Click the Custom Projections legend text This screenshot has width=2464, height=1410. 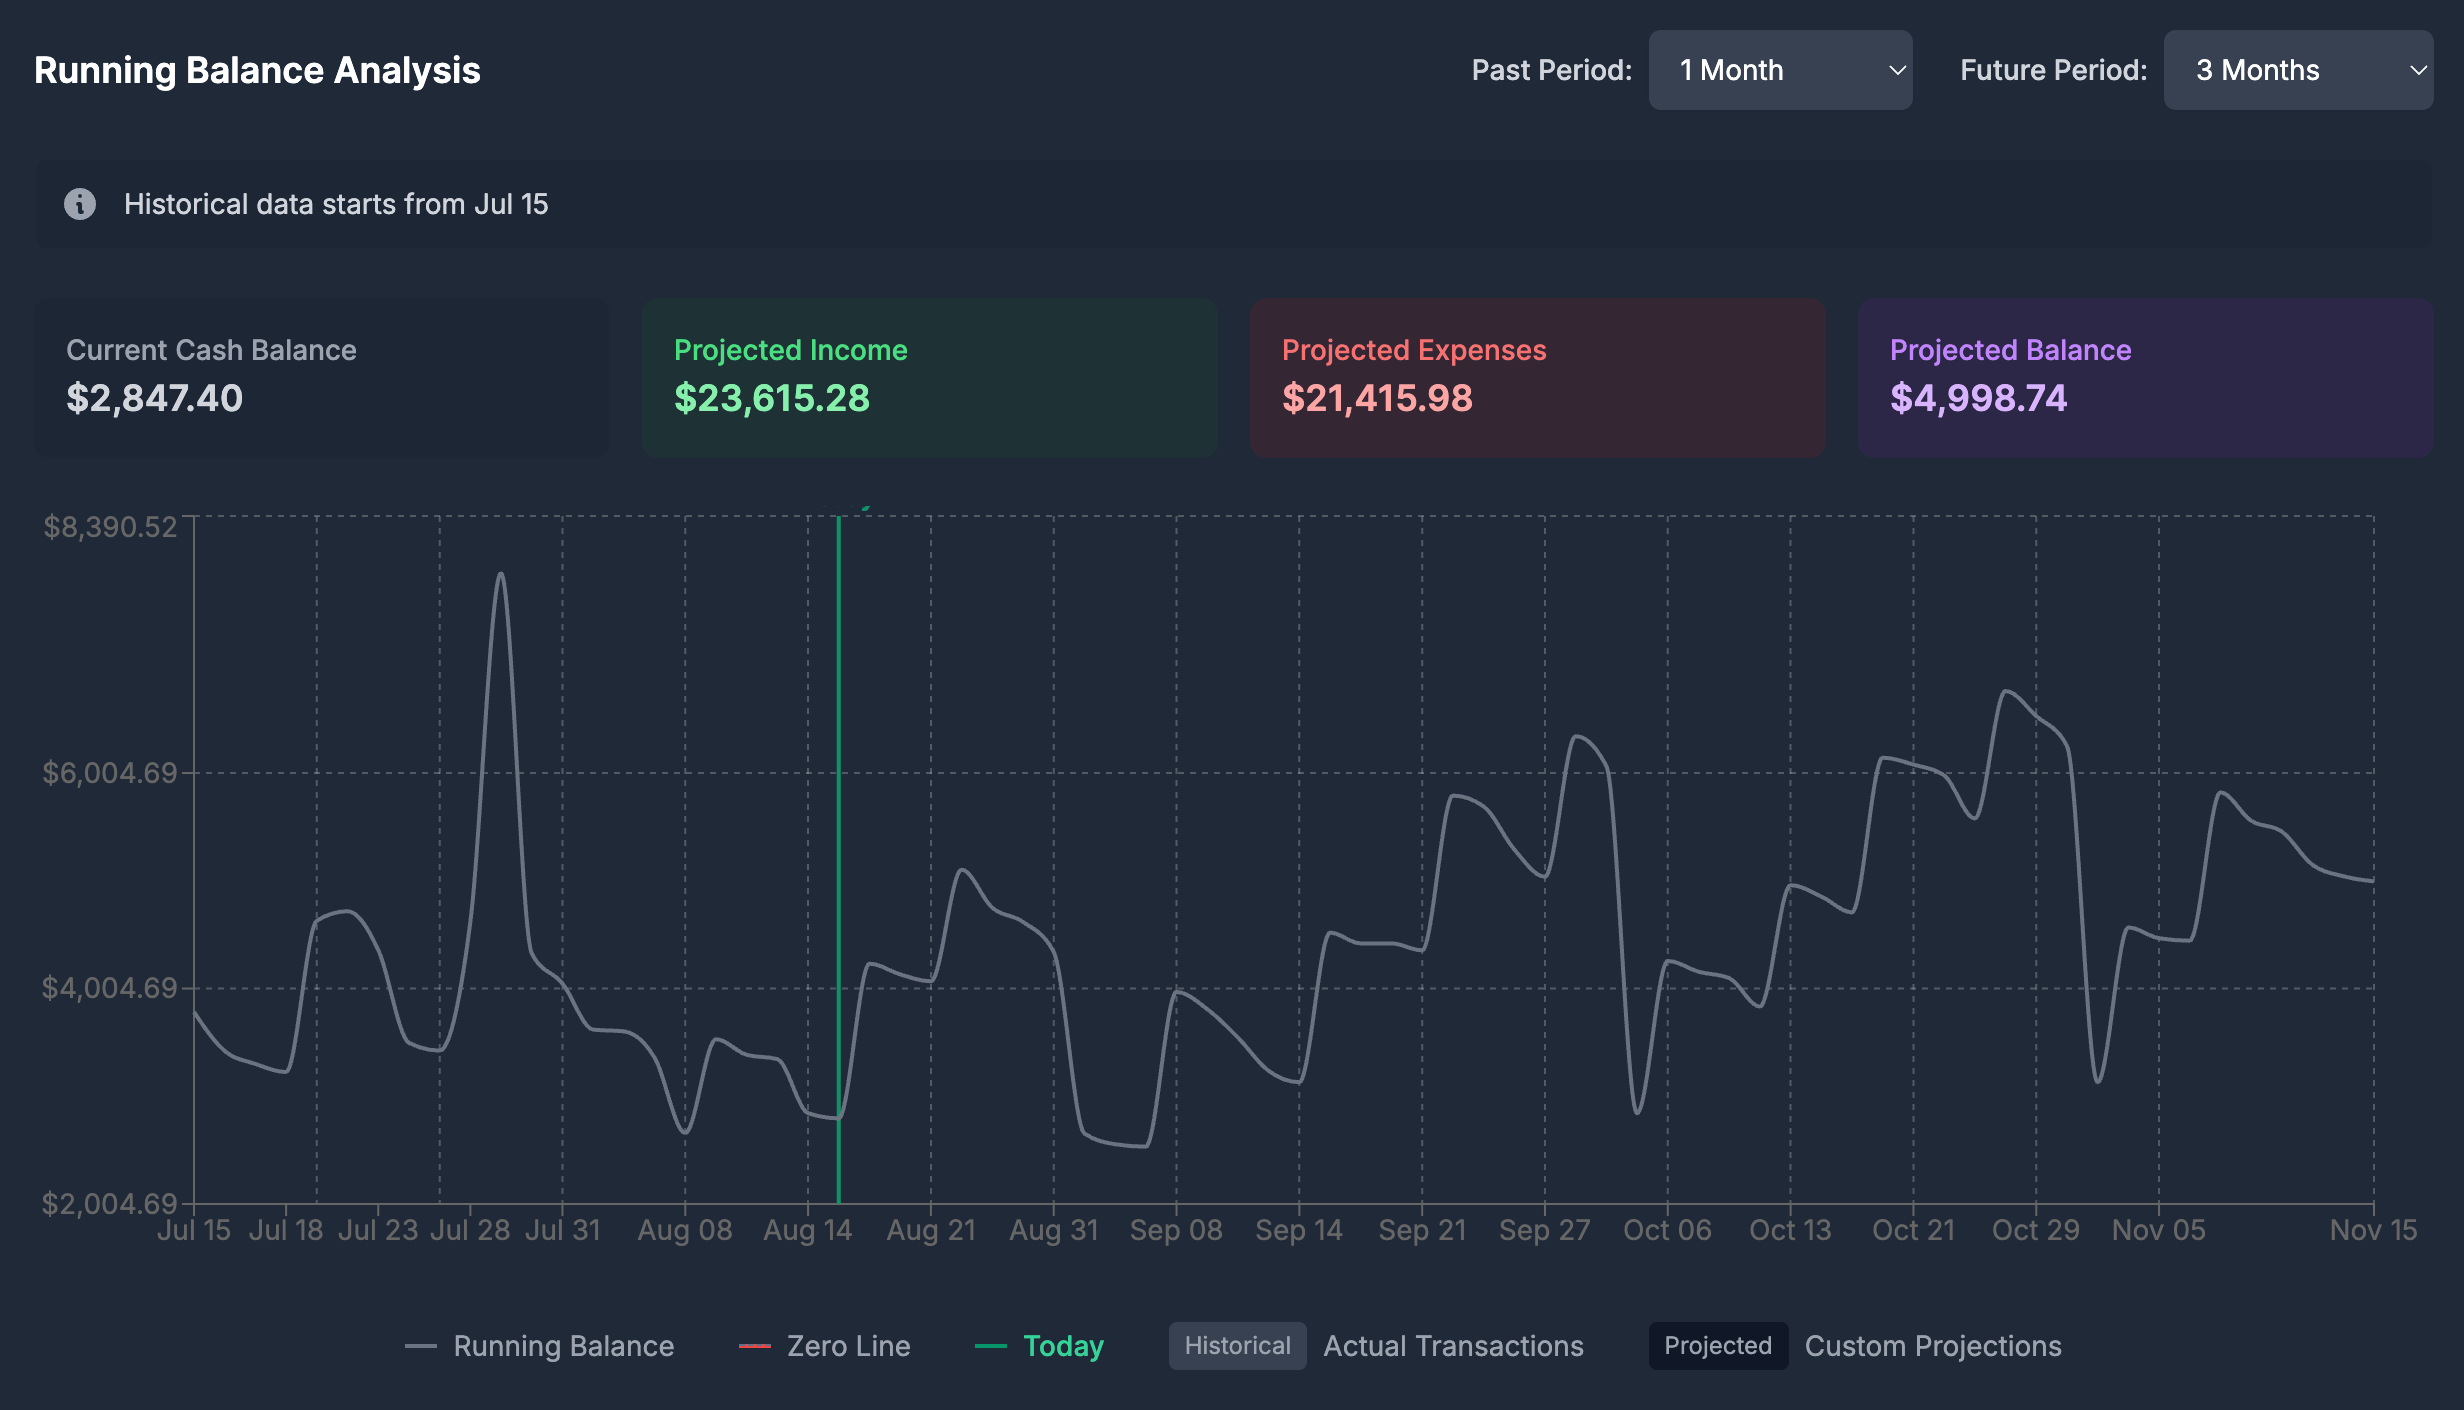click(1933, 1346)
